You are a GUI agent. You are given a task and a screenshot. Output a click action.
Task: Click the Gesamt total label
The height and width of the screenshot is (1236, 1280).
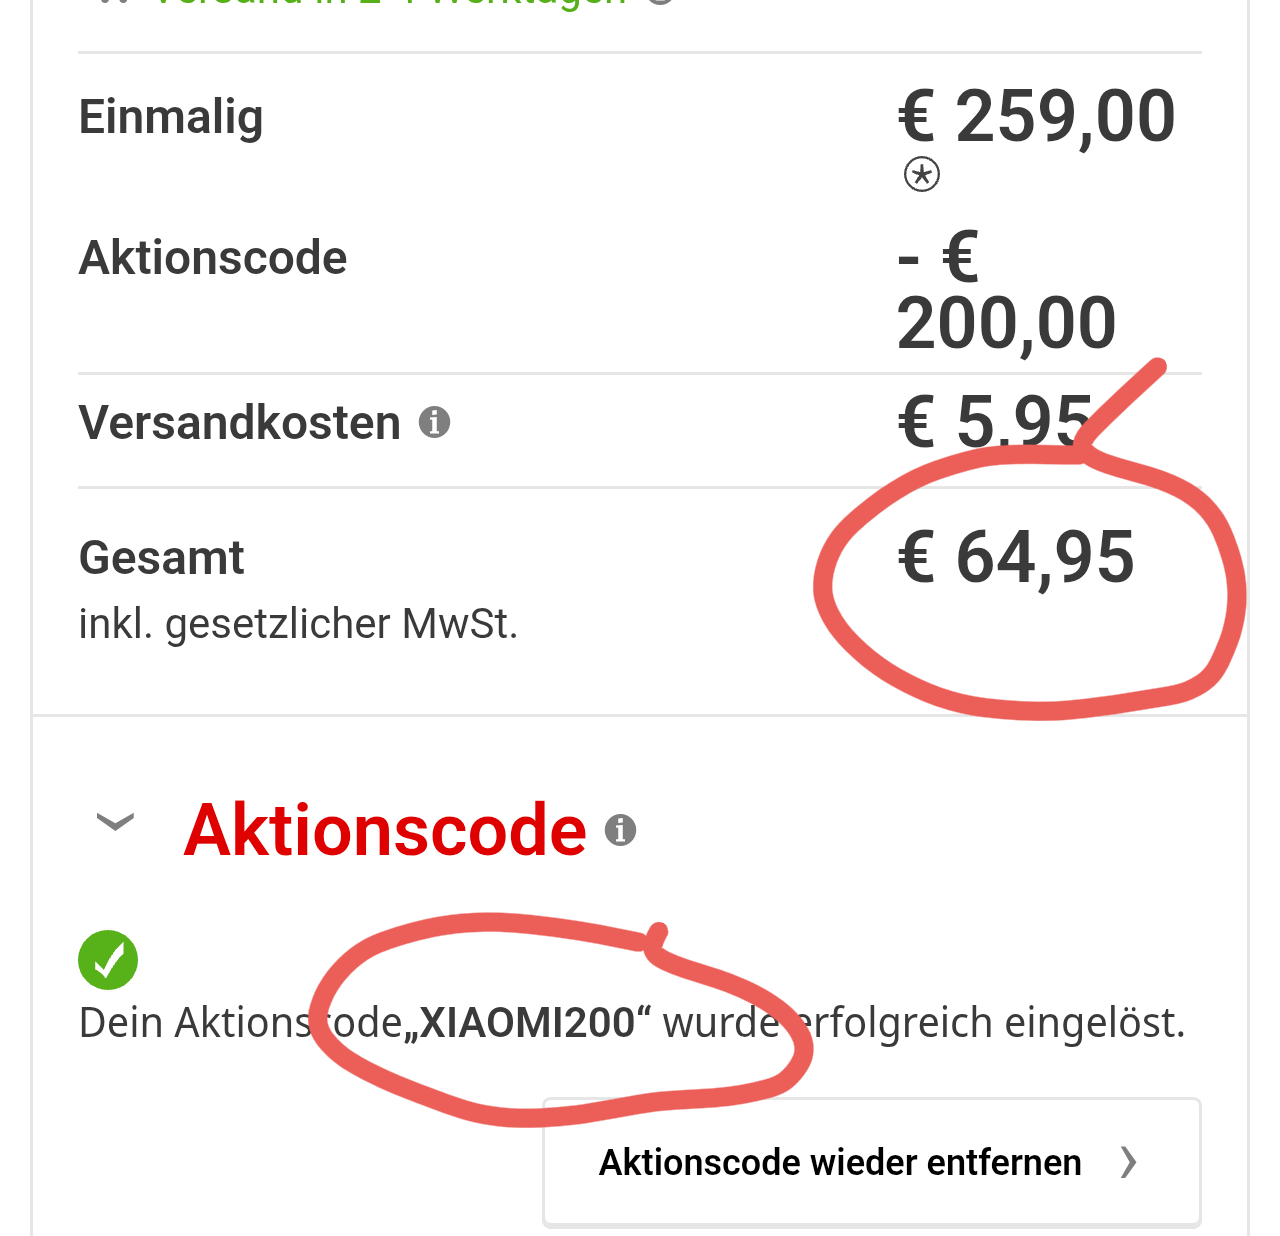point(162,558)
